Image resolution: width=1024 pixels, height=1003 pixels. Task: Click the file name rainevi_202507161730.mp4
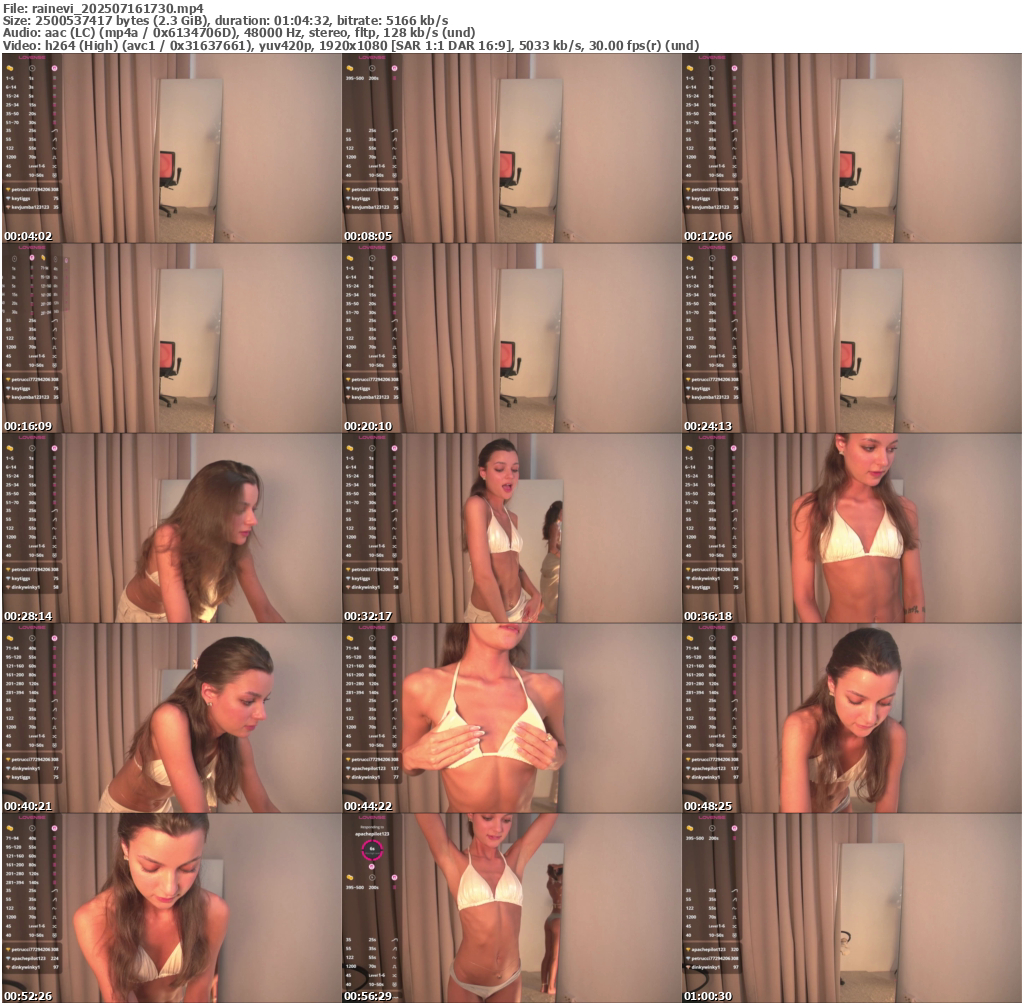pyautogui.click(x=118, y=8)
